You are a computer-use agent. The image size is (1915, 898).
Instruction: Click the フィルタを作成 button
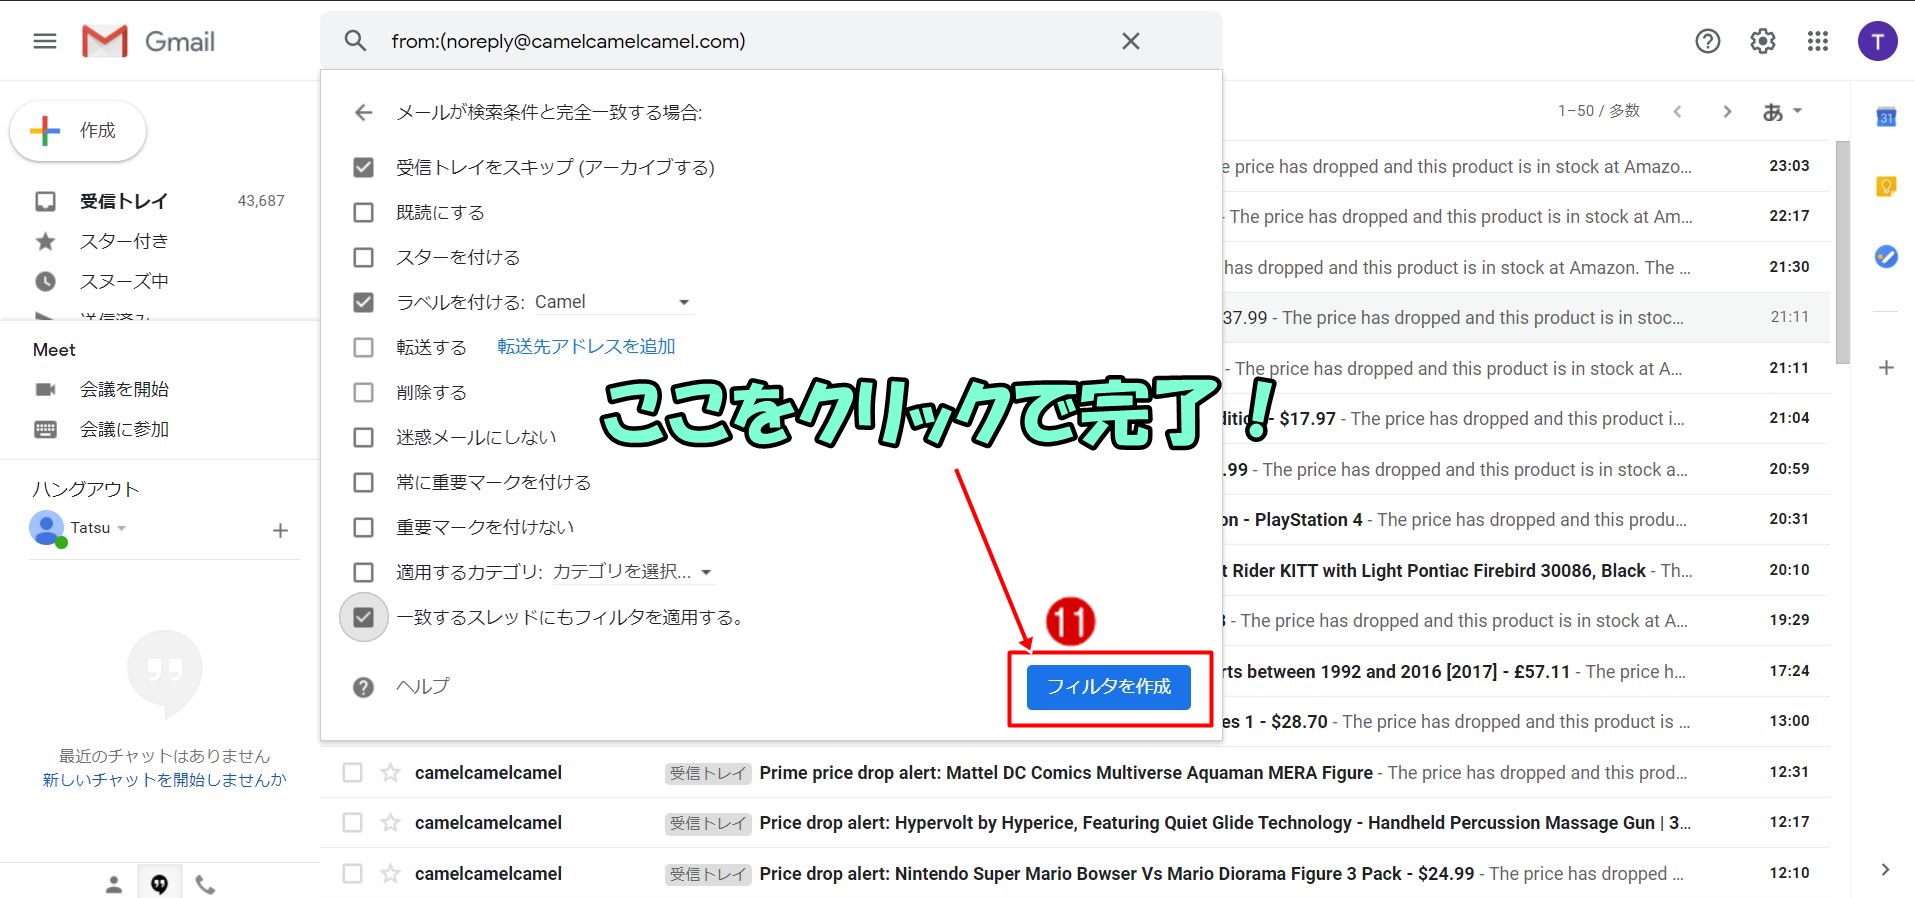pos(1108,687)
